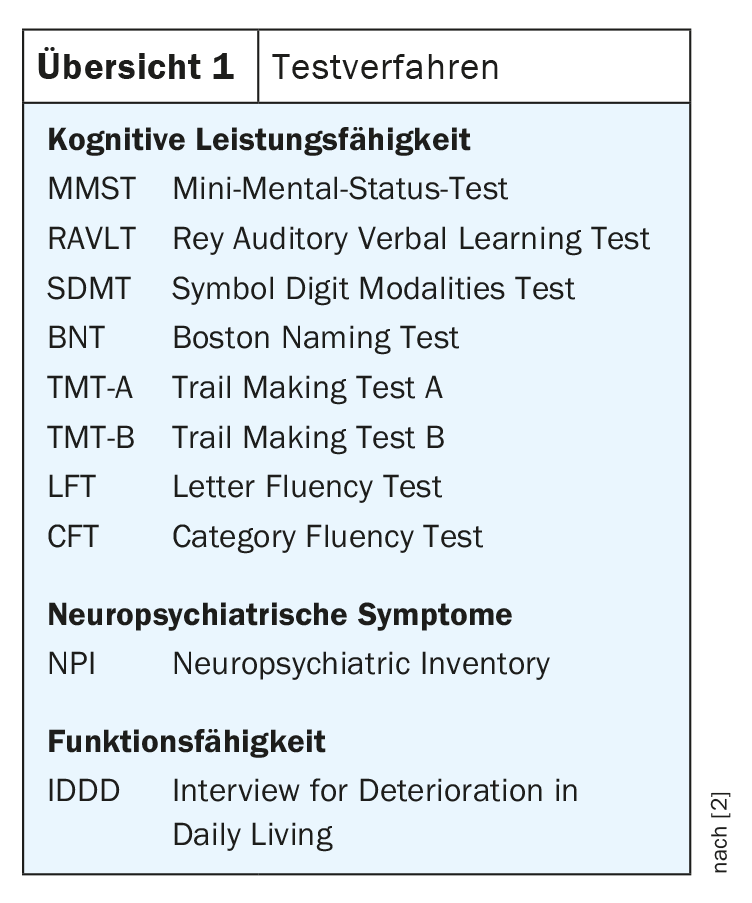Select 'Mini-Mental-Status-Test' text
Screen dimensions: 752x903
pyautogui.click(x=340, y=189)
